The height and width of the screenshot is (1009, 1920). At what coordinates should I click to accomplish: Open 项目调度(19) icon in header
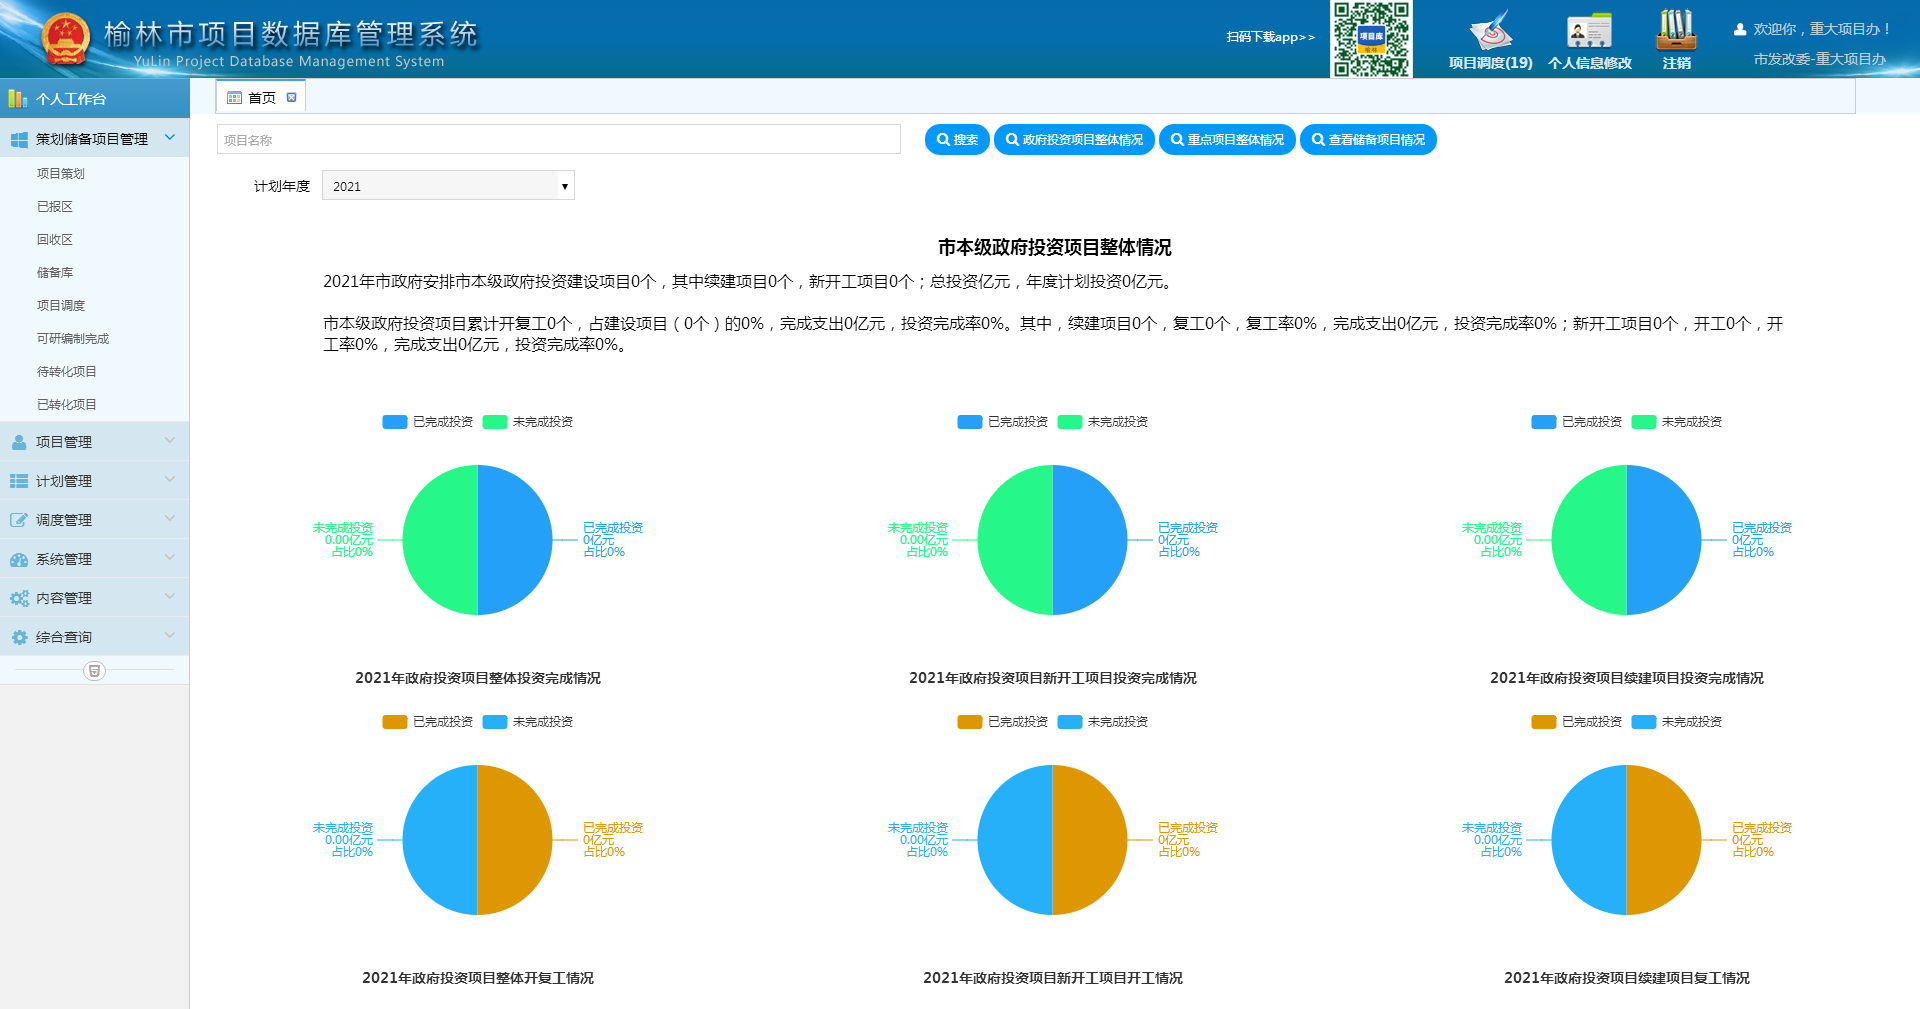click(x=1490, y=32)
